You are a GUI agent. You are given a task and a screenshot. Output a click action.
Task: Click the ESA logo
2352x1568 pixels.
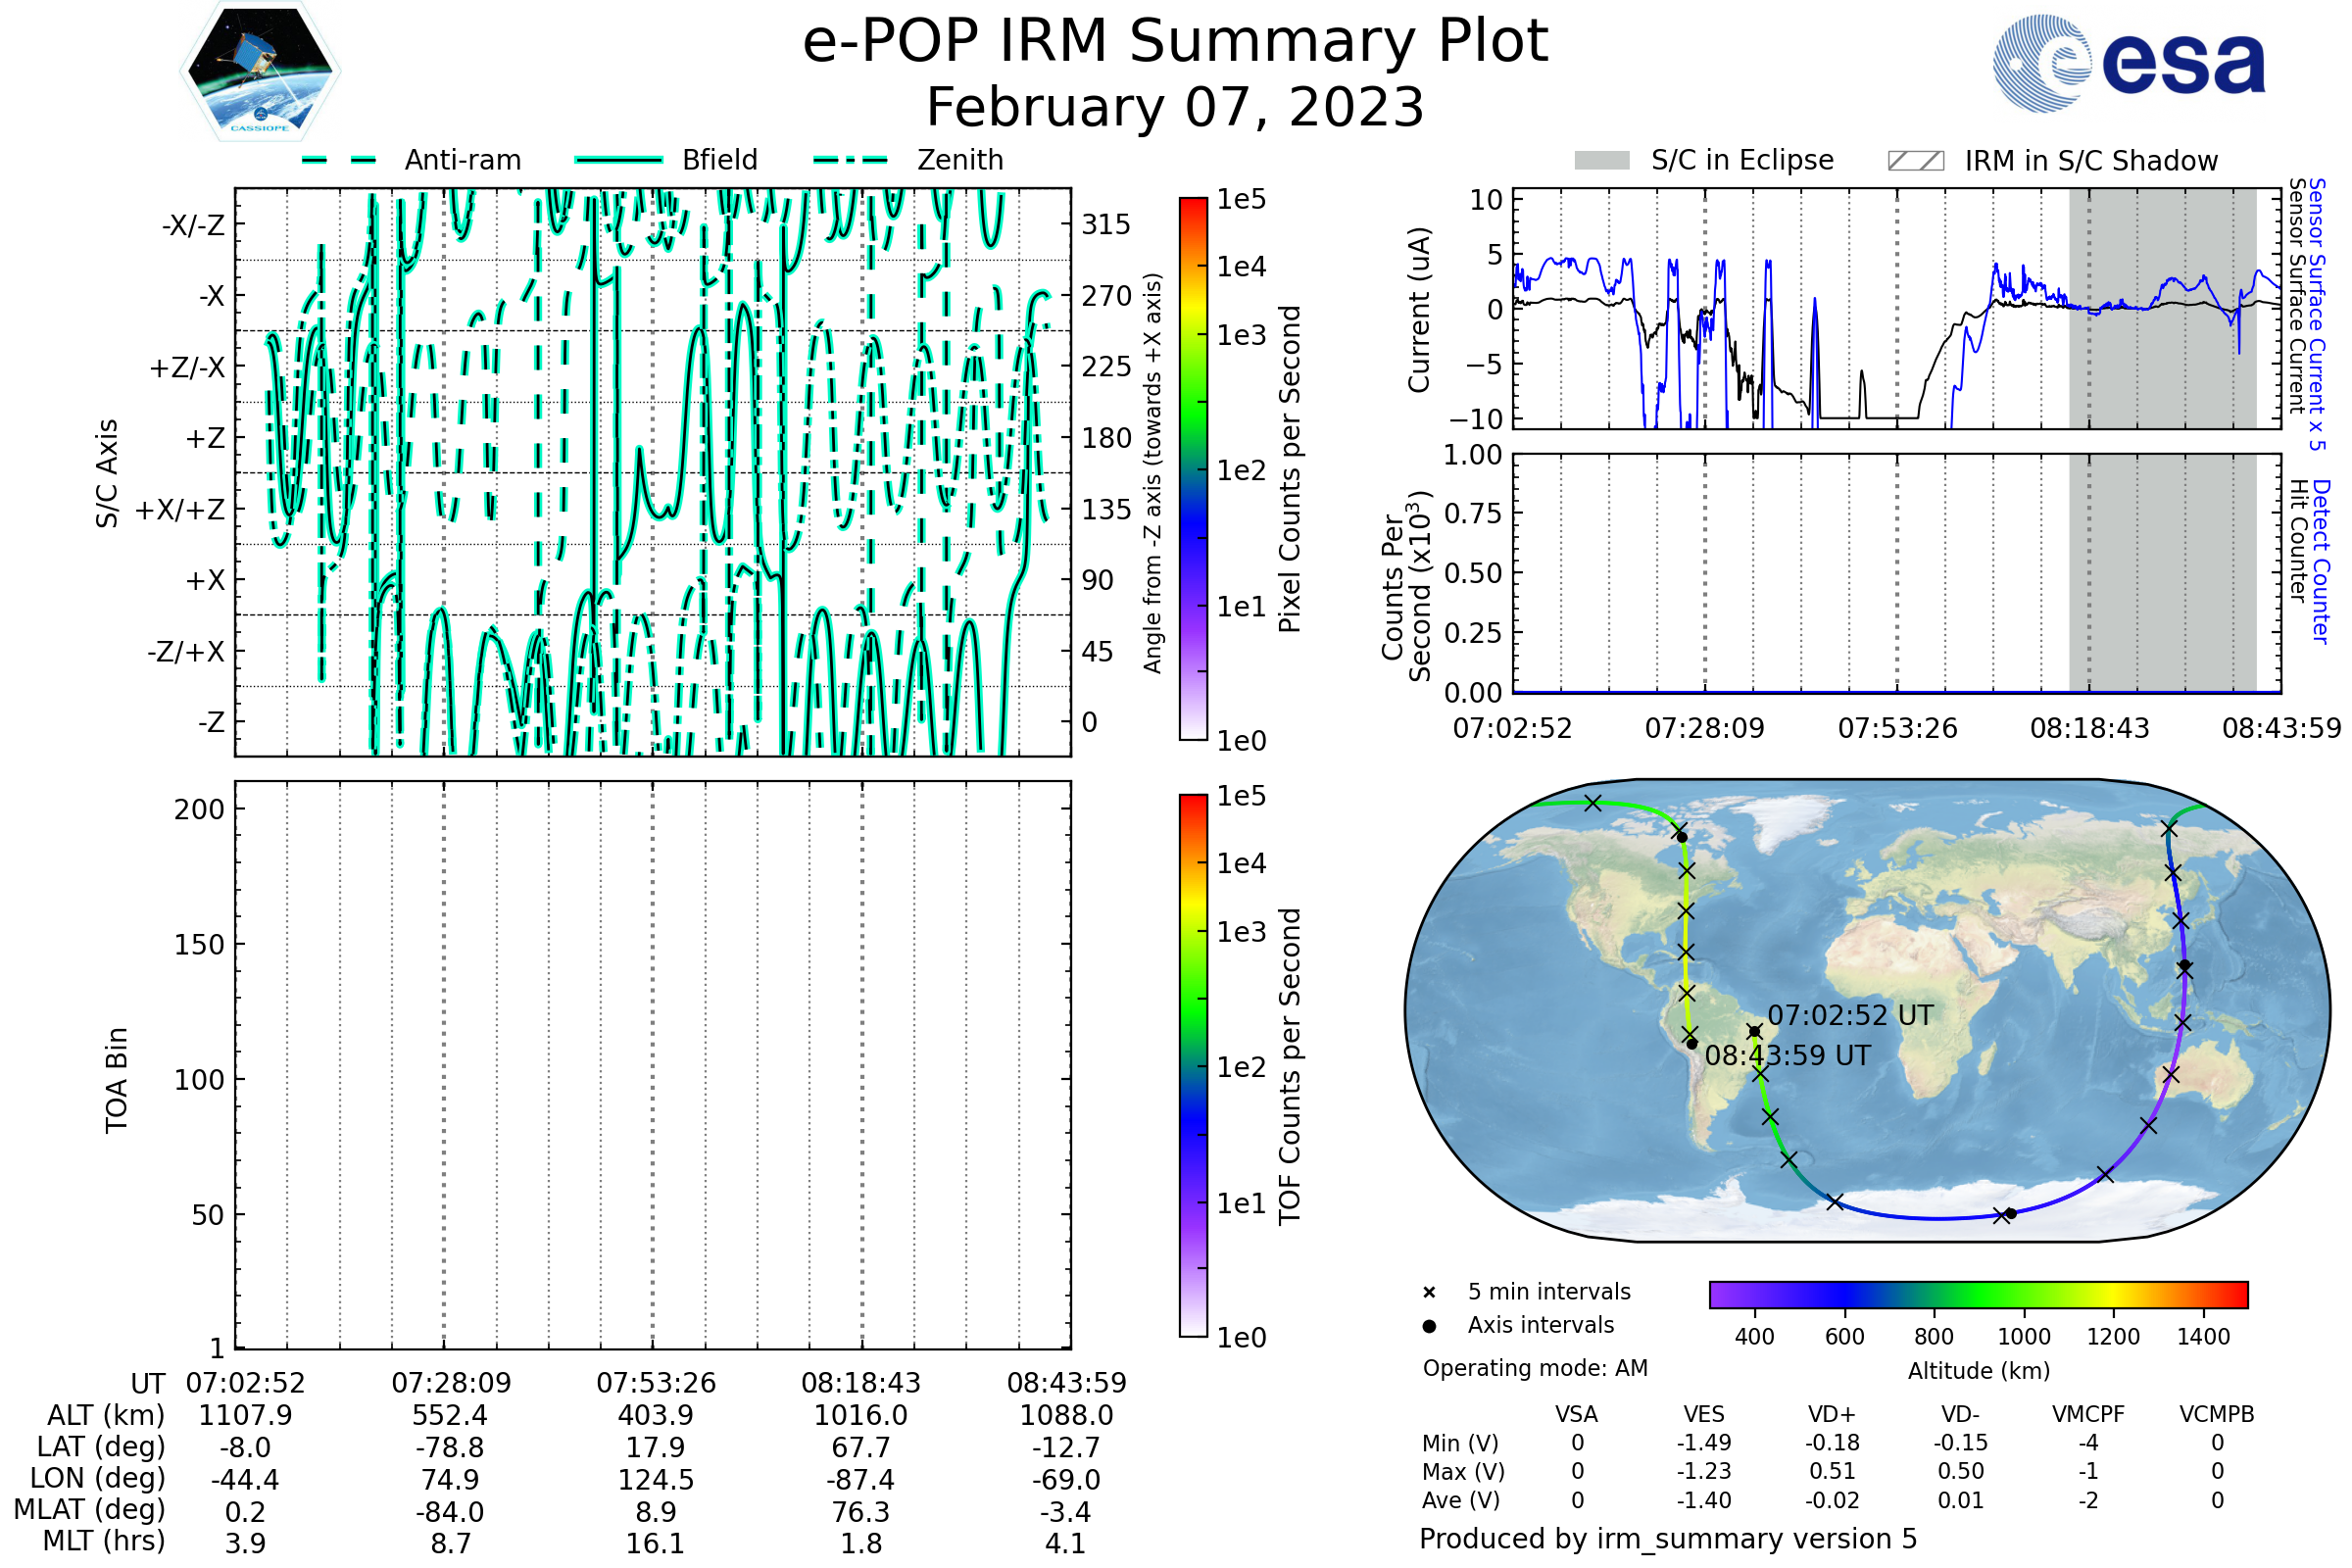click(2129, 64)
